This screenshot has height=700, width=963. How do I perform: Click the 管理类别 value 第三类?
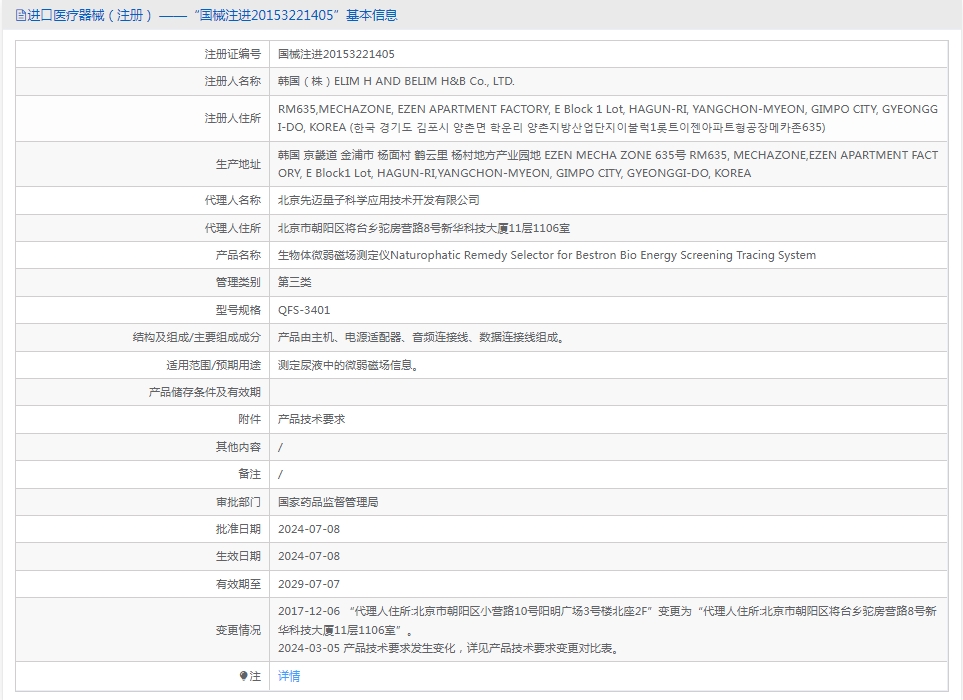(x=295, y=282)
